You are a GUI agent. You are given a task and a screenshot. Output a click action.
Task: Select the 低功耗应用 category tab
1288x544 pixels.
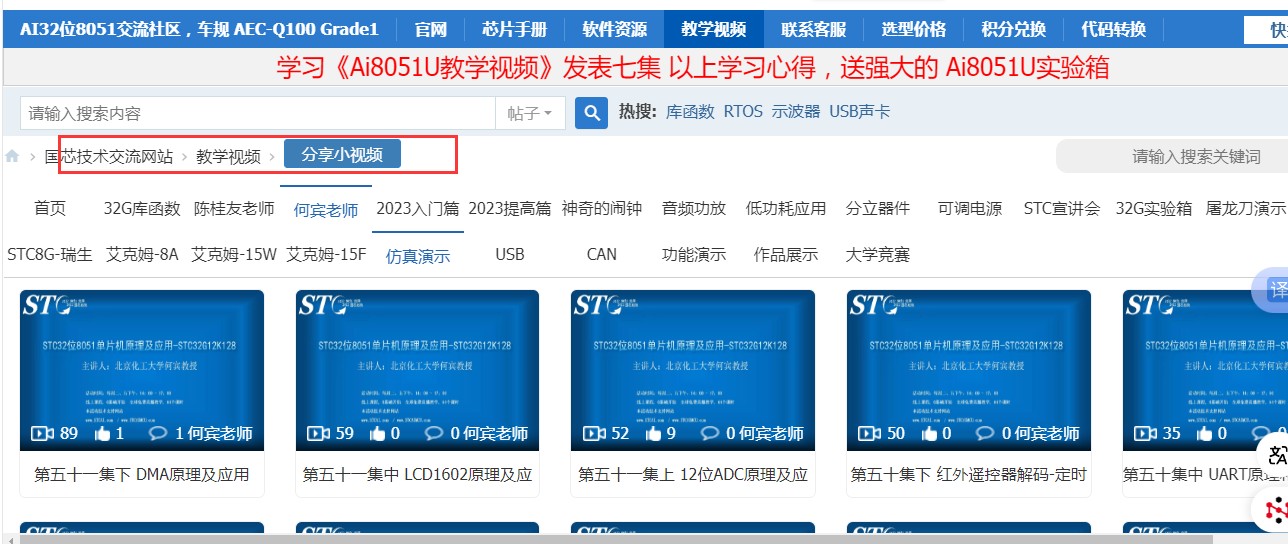coord(786,208)
